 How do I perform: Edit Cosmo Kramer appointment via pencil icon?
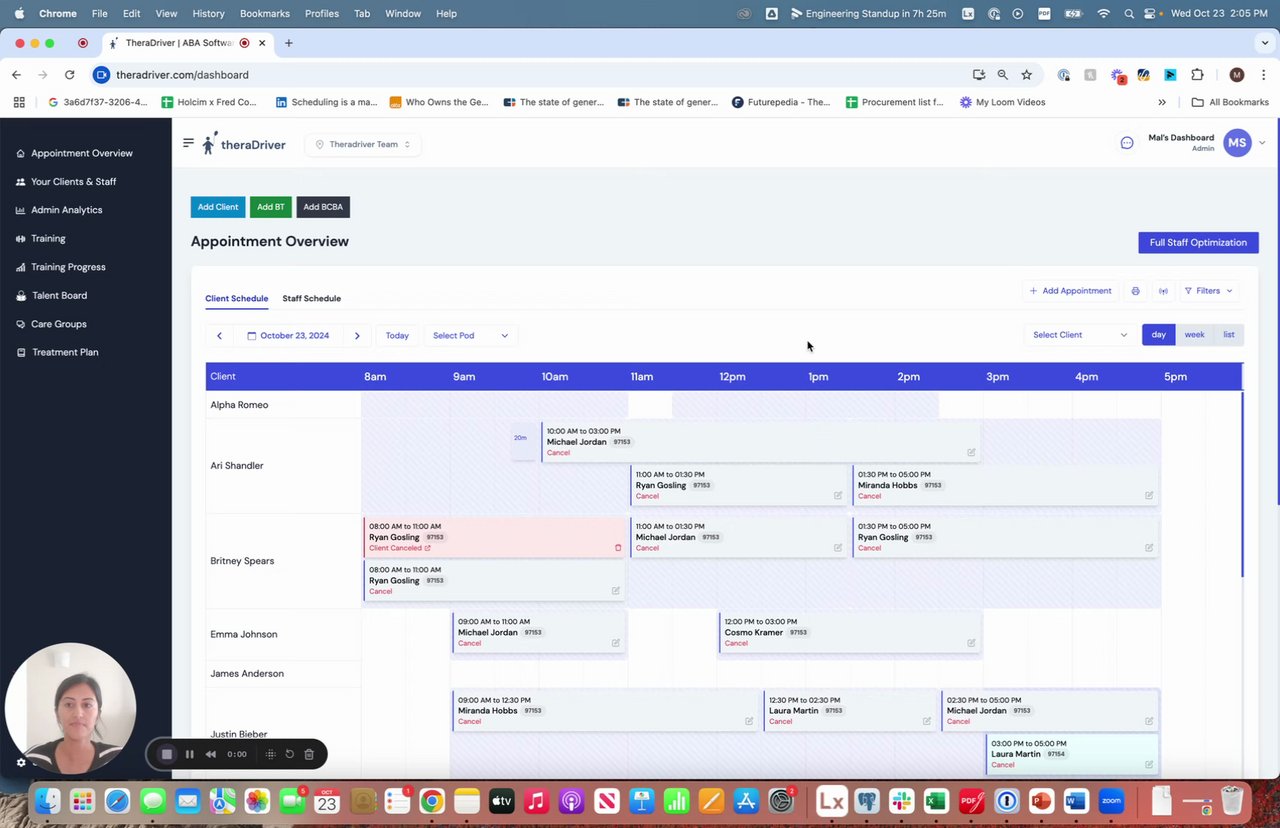pos(971,643)
